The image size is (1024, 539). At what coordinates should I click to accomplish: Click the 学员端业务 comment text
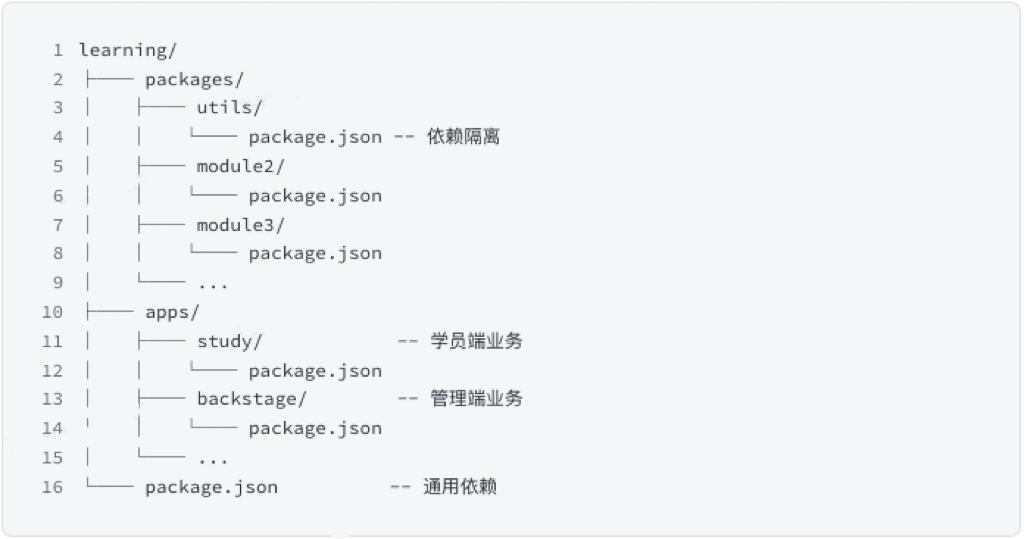click(x=476, y=341)
